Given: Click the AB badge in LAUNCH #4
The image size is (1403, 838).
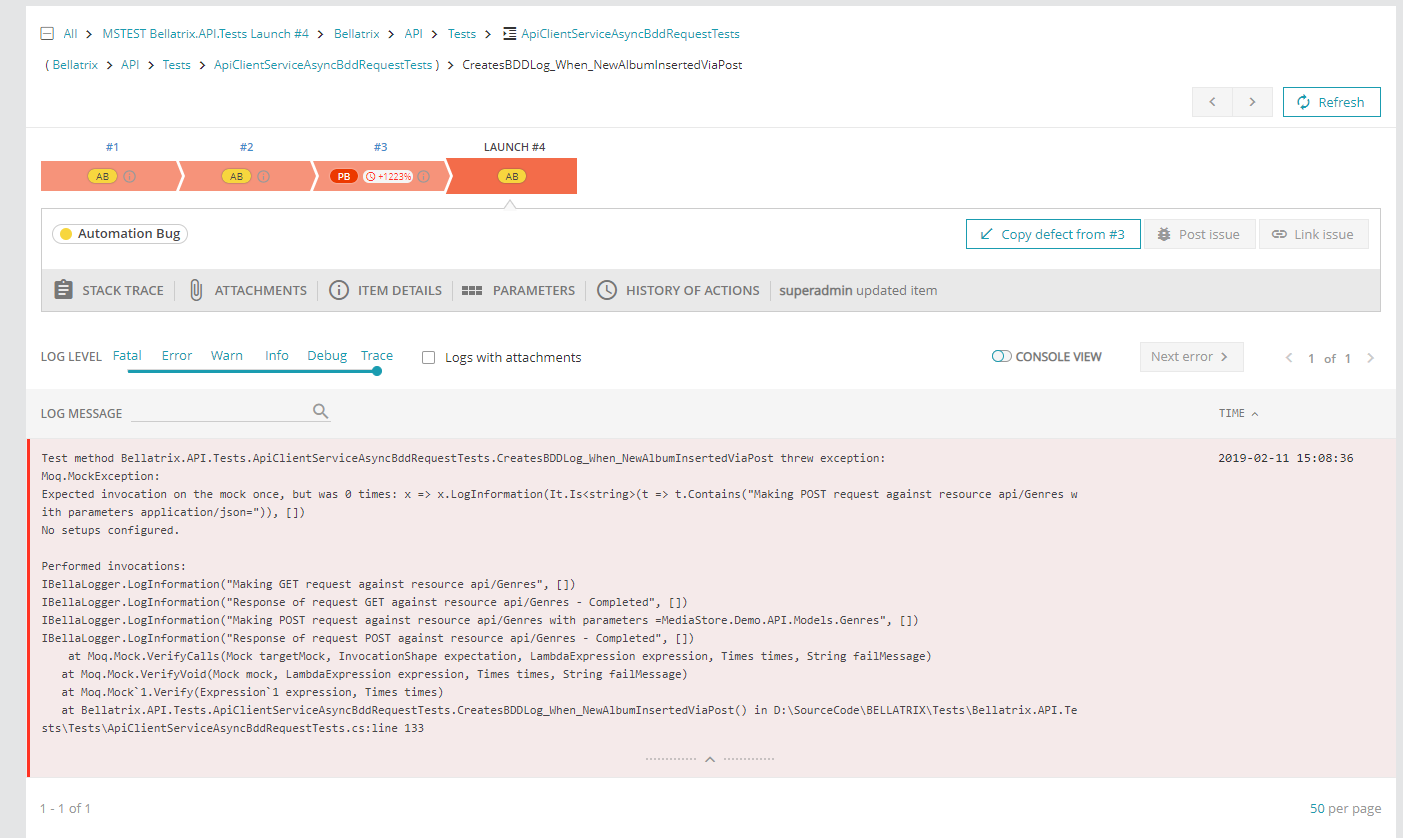Looking at the screenshot, I should [x=512, y=176].
